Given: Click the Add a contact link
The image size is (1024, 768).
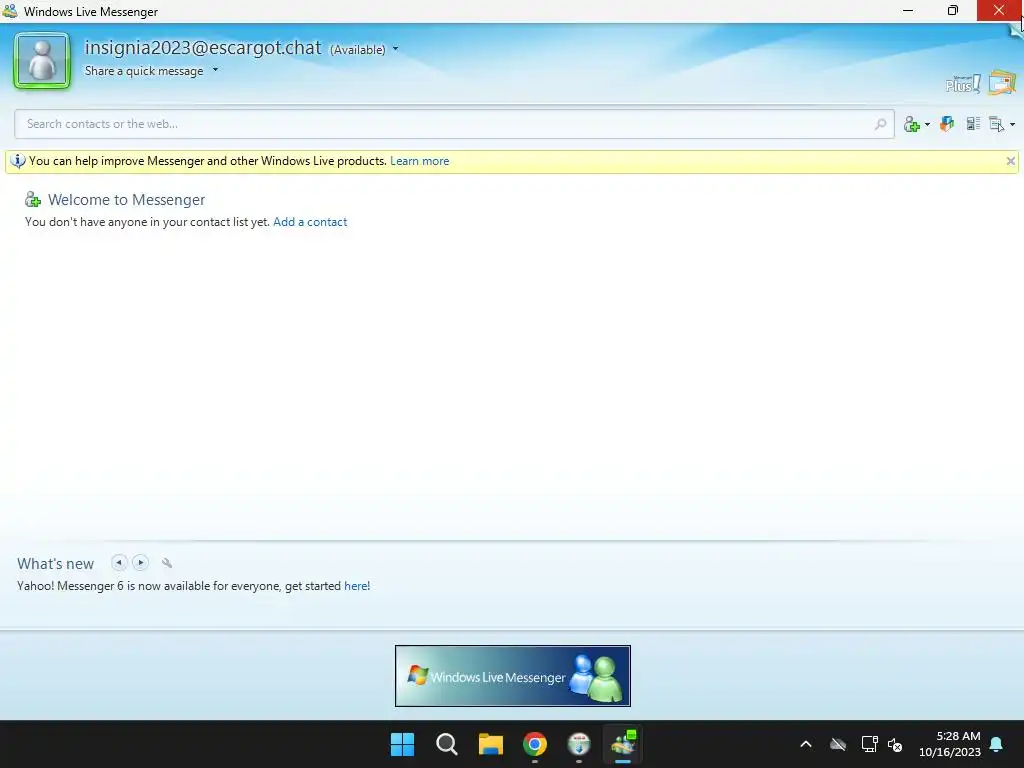Looking at the screenshot, I should pyautogui.click(x=310, y=222).
